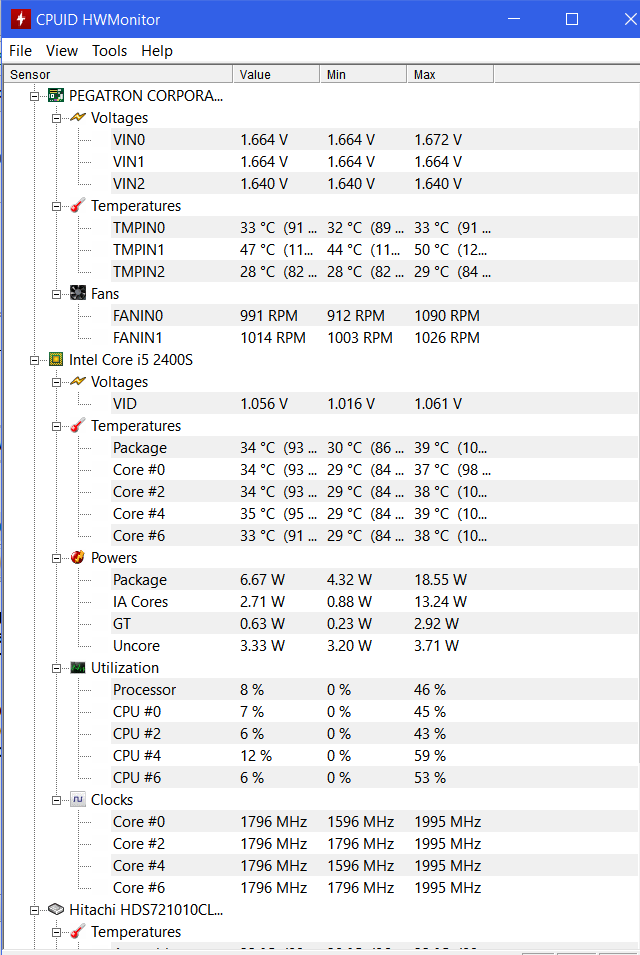640x955 pixels.
Task: Open the File menu
Action: (x=20, y=51)
